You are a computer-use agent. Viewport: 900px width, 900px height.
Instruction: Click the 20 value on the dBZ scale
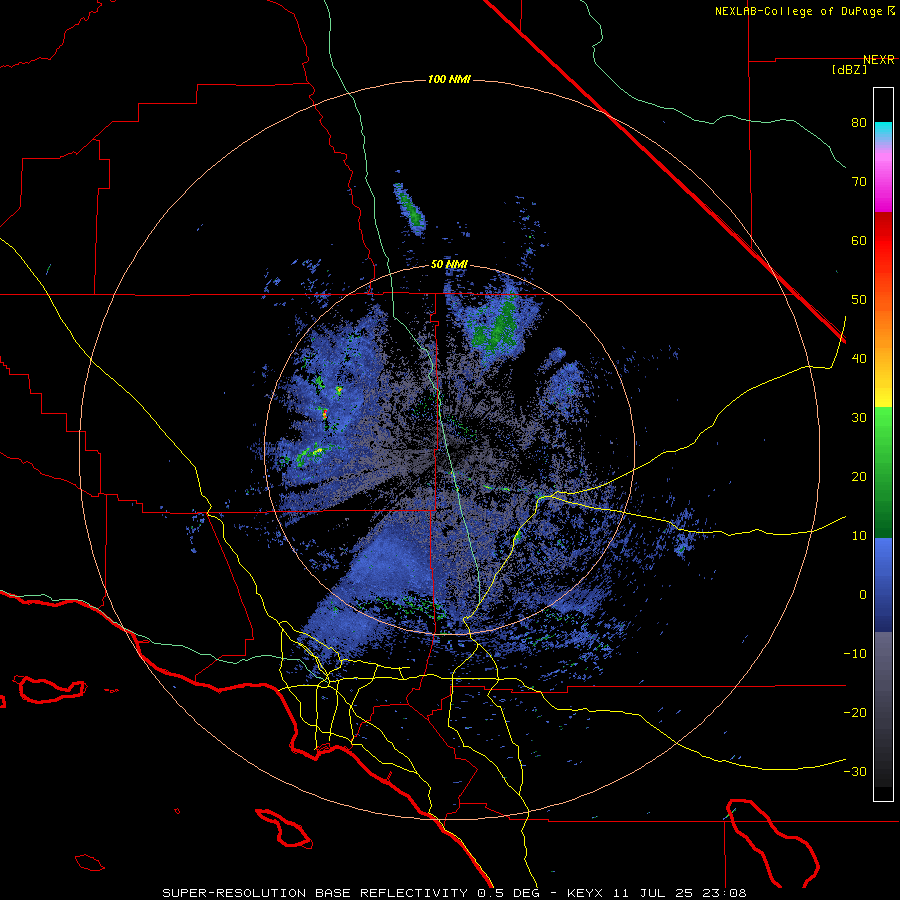859,477
